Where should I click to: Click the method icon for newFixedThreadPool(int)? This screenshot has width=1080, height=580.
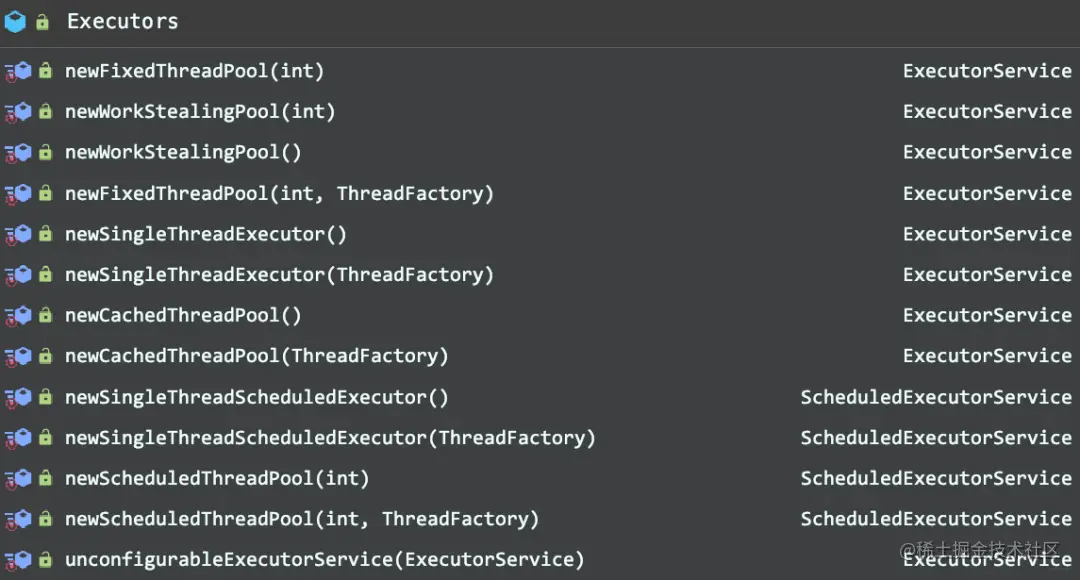tap(19, 71)
